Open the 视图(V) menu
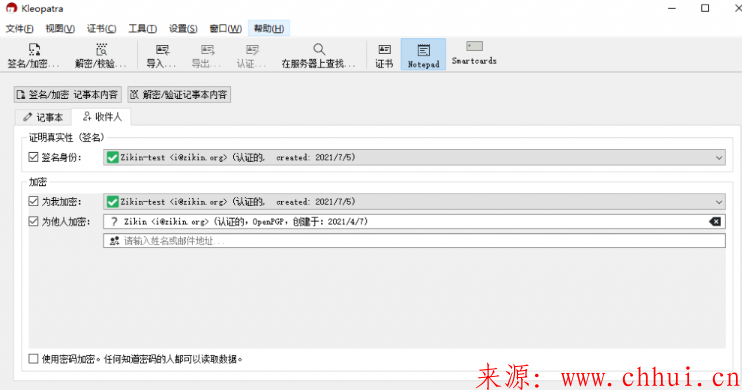The width and height of the screenshot is (742, 390). (x=60, y=28)
